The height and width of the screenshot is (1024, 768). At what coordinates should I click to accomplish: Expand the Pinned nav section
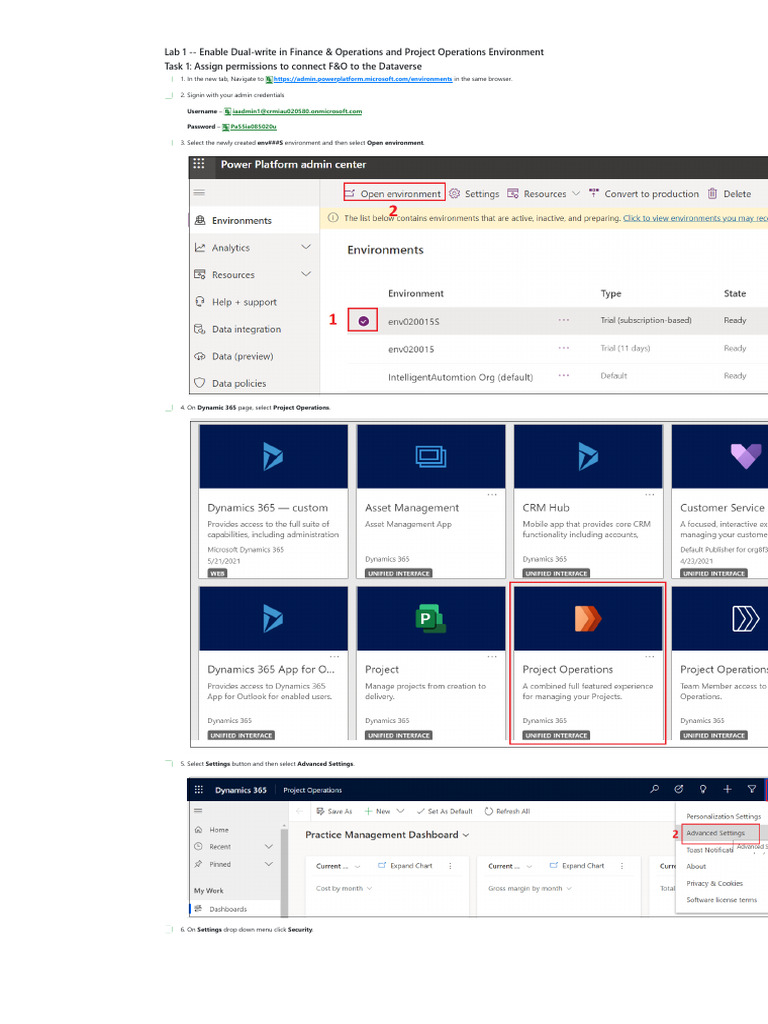pyautogui.click(x=268, y=864)
